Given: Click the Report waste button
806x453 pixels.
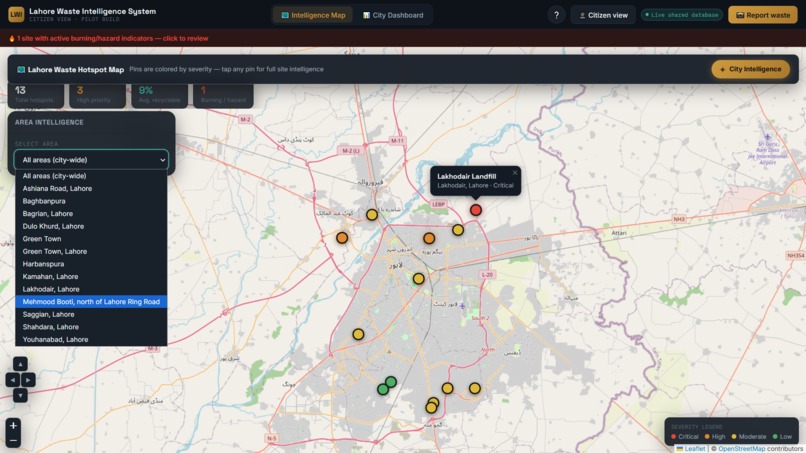Looking at the screenshot, I should [763, 15].
